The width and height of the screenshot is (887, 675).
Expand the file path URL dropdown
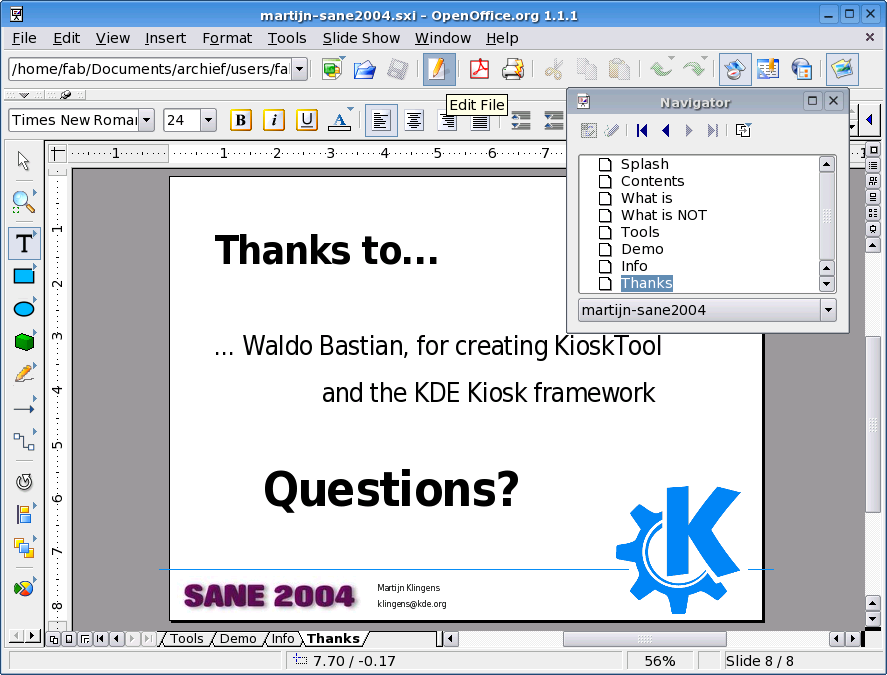(x=300, y=69)
